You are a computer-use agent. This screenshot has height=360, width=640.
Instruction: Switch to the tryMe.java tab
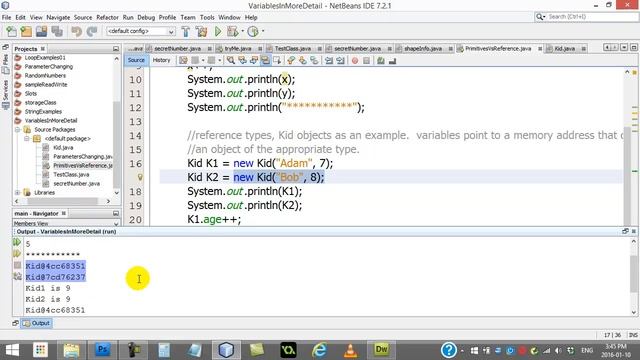(238, 49)
